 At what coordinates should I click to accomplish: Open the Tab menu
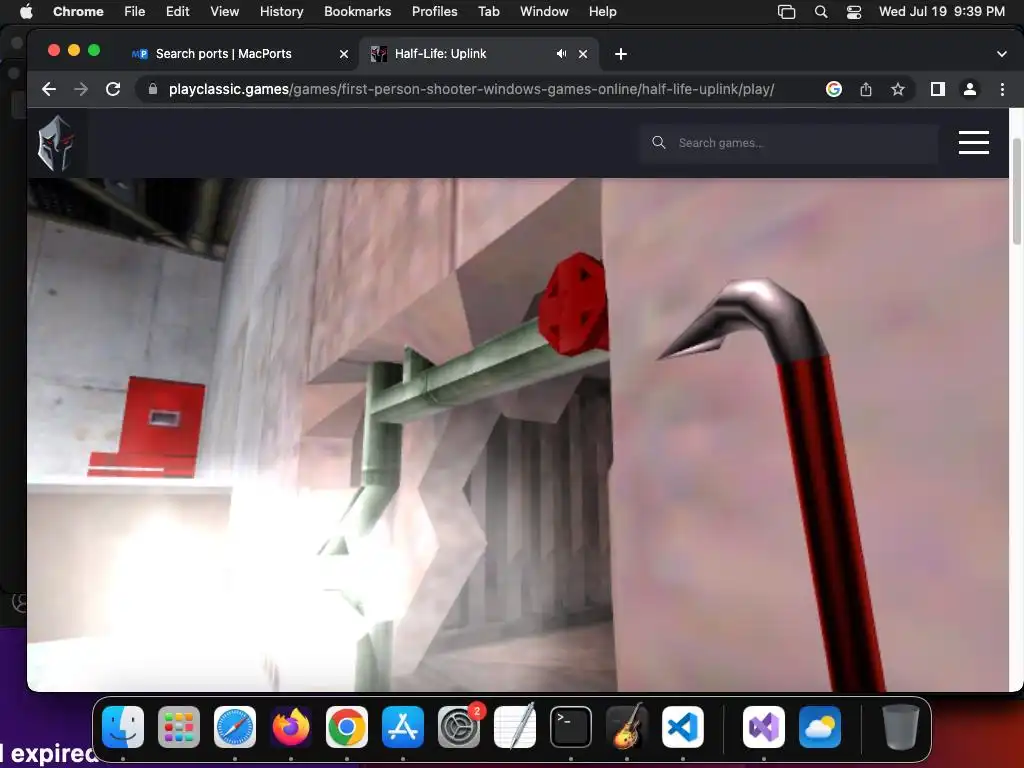click(x=488, y=11)
